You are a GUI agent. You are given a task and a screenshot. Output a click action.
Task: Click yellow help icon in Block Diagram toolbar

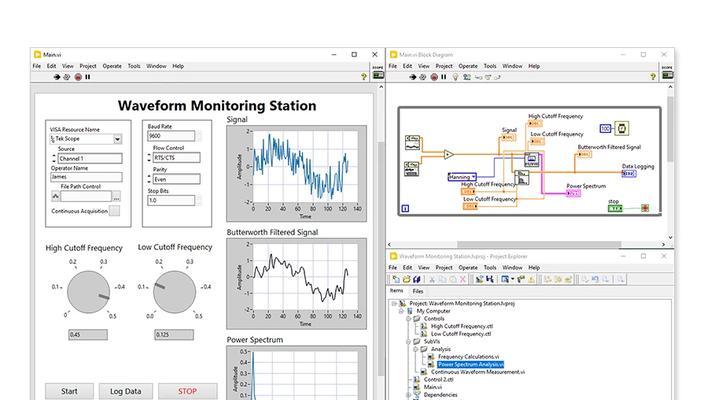(653, 77)
